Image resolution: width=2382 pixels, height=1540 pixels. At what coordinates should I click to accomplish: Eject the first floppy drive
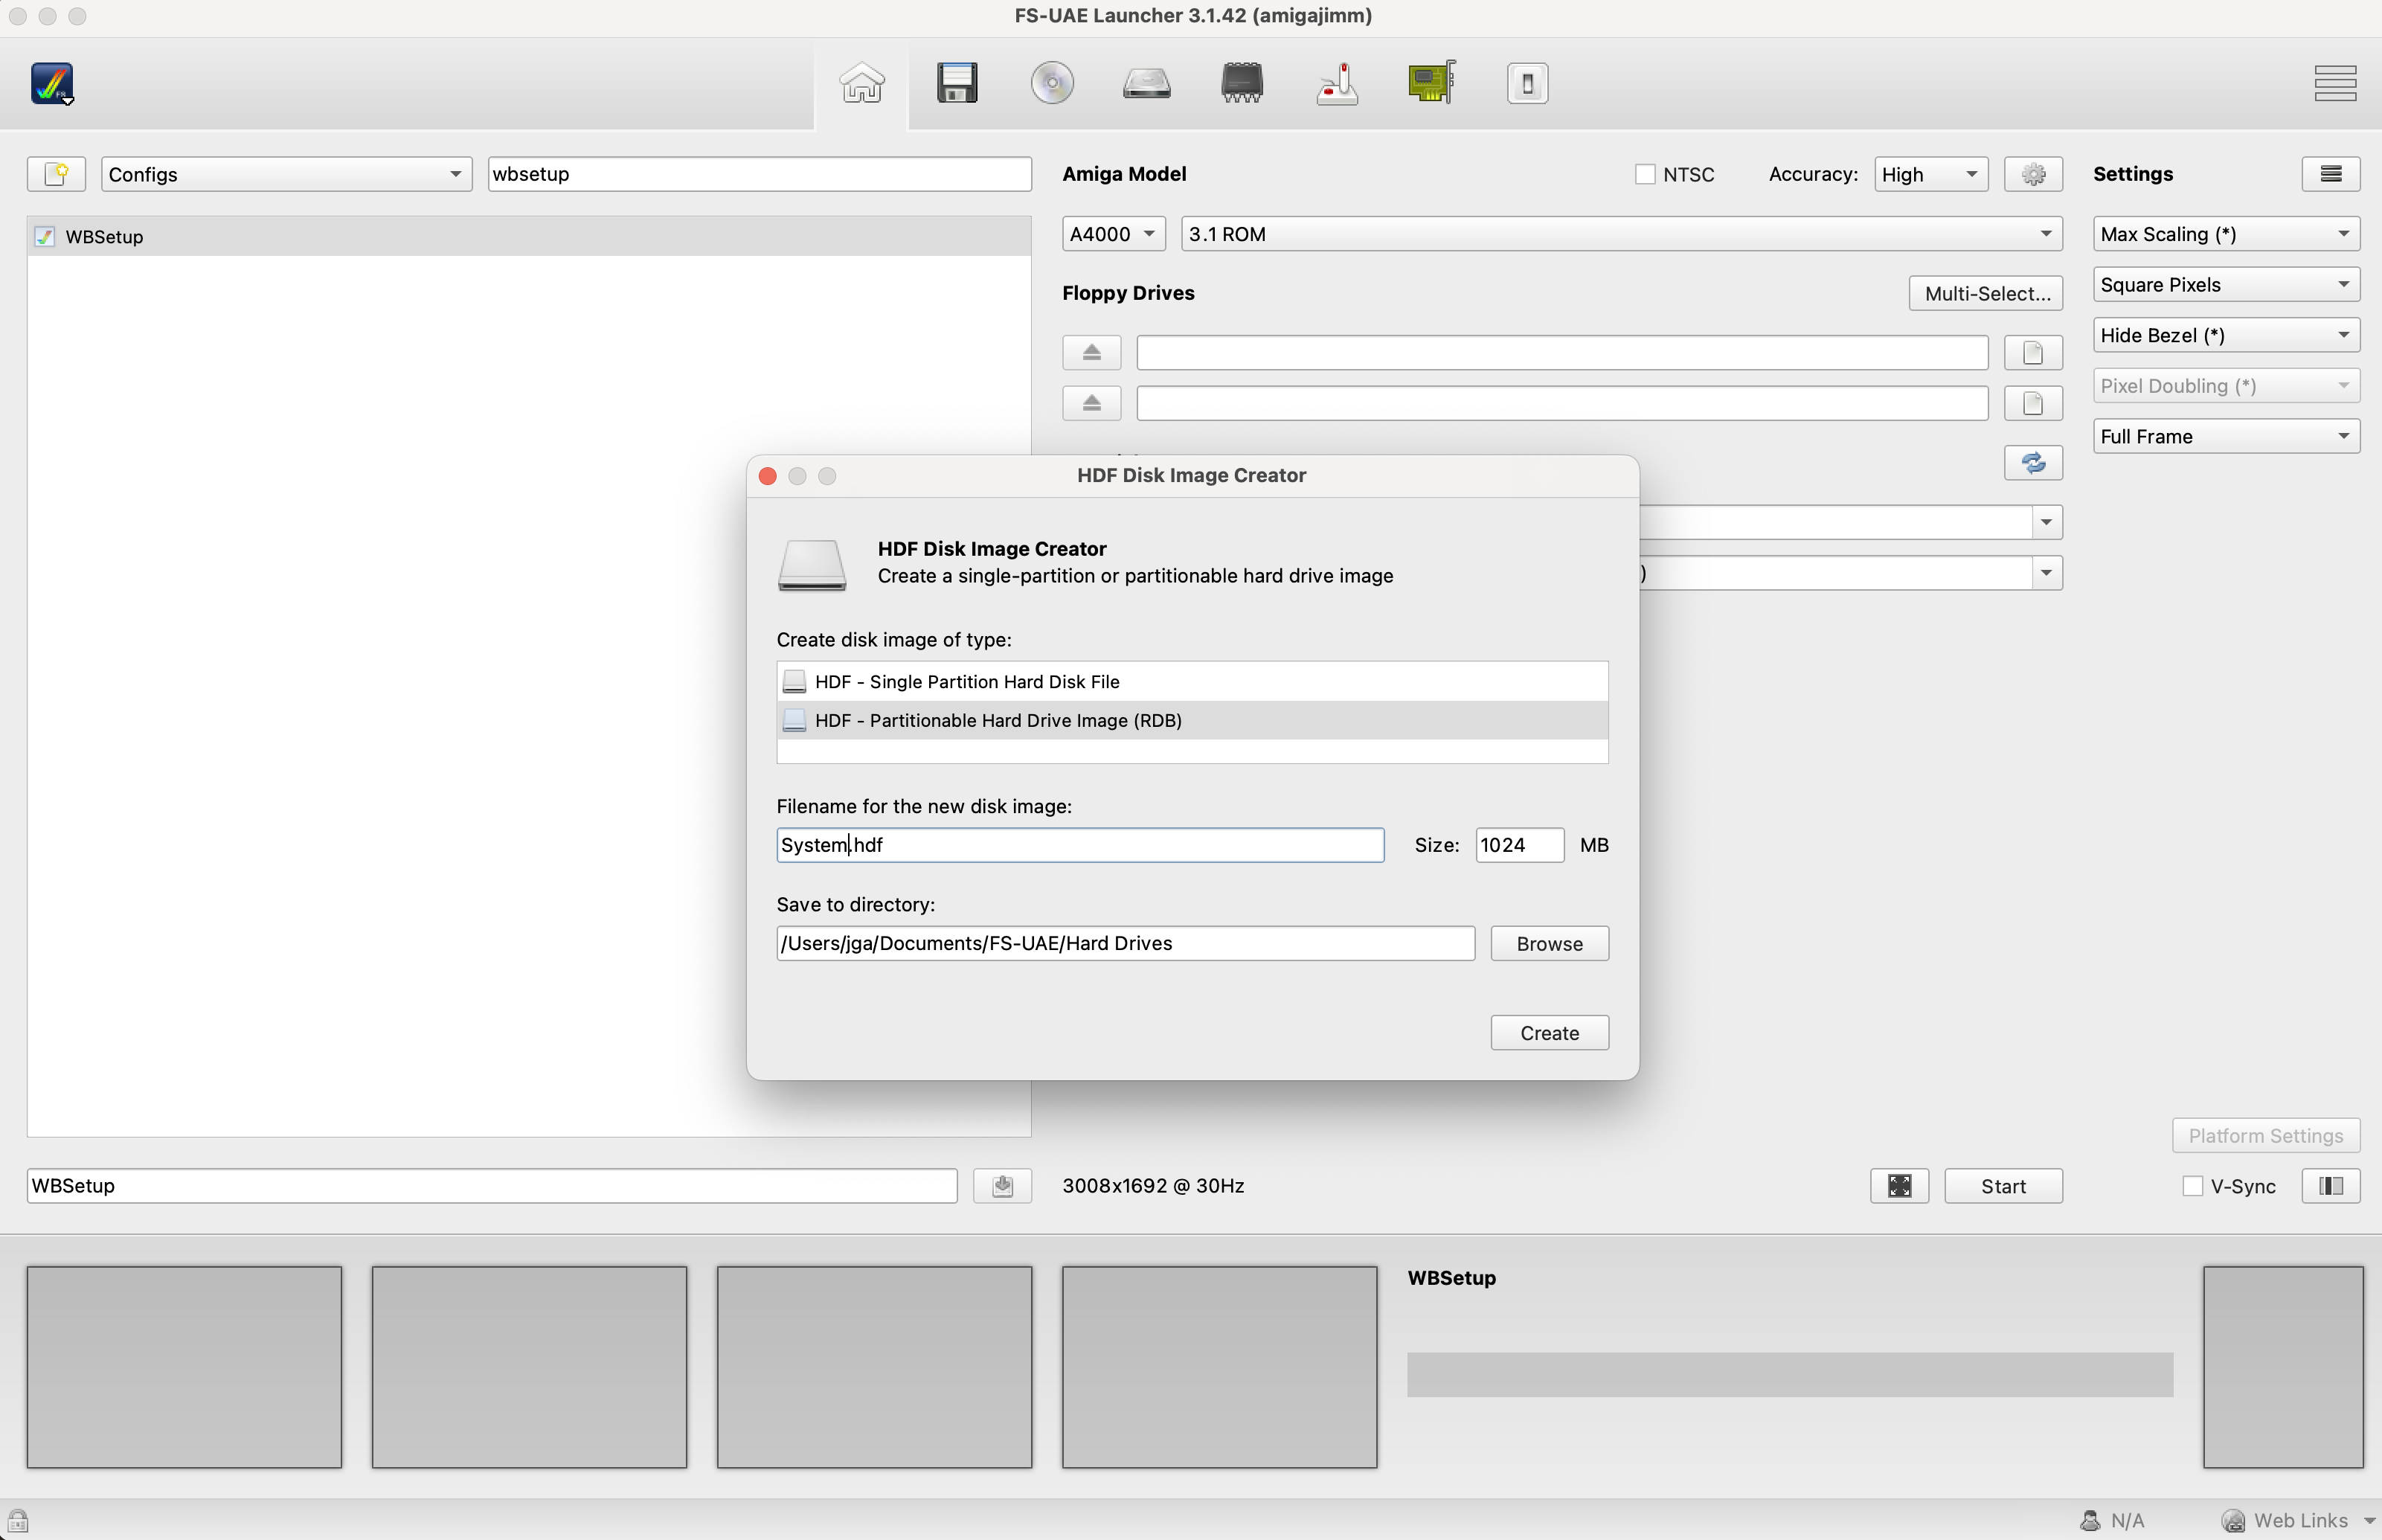pyautogui.click(x=1091, y=353)
